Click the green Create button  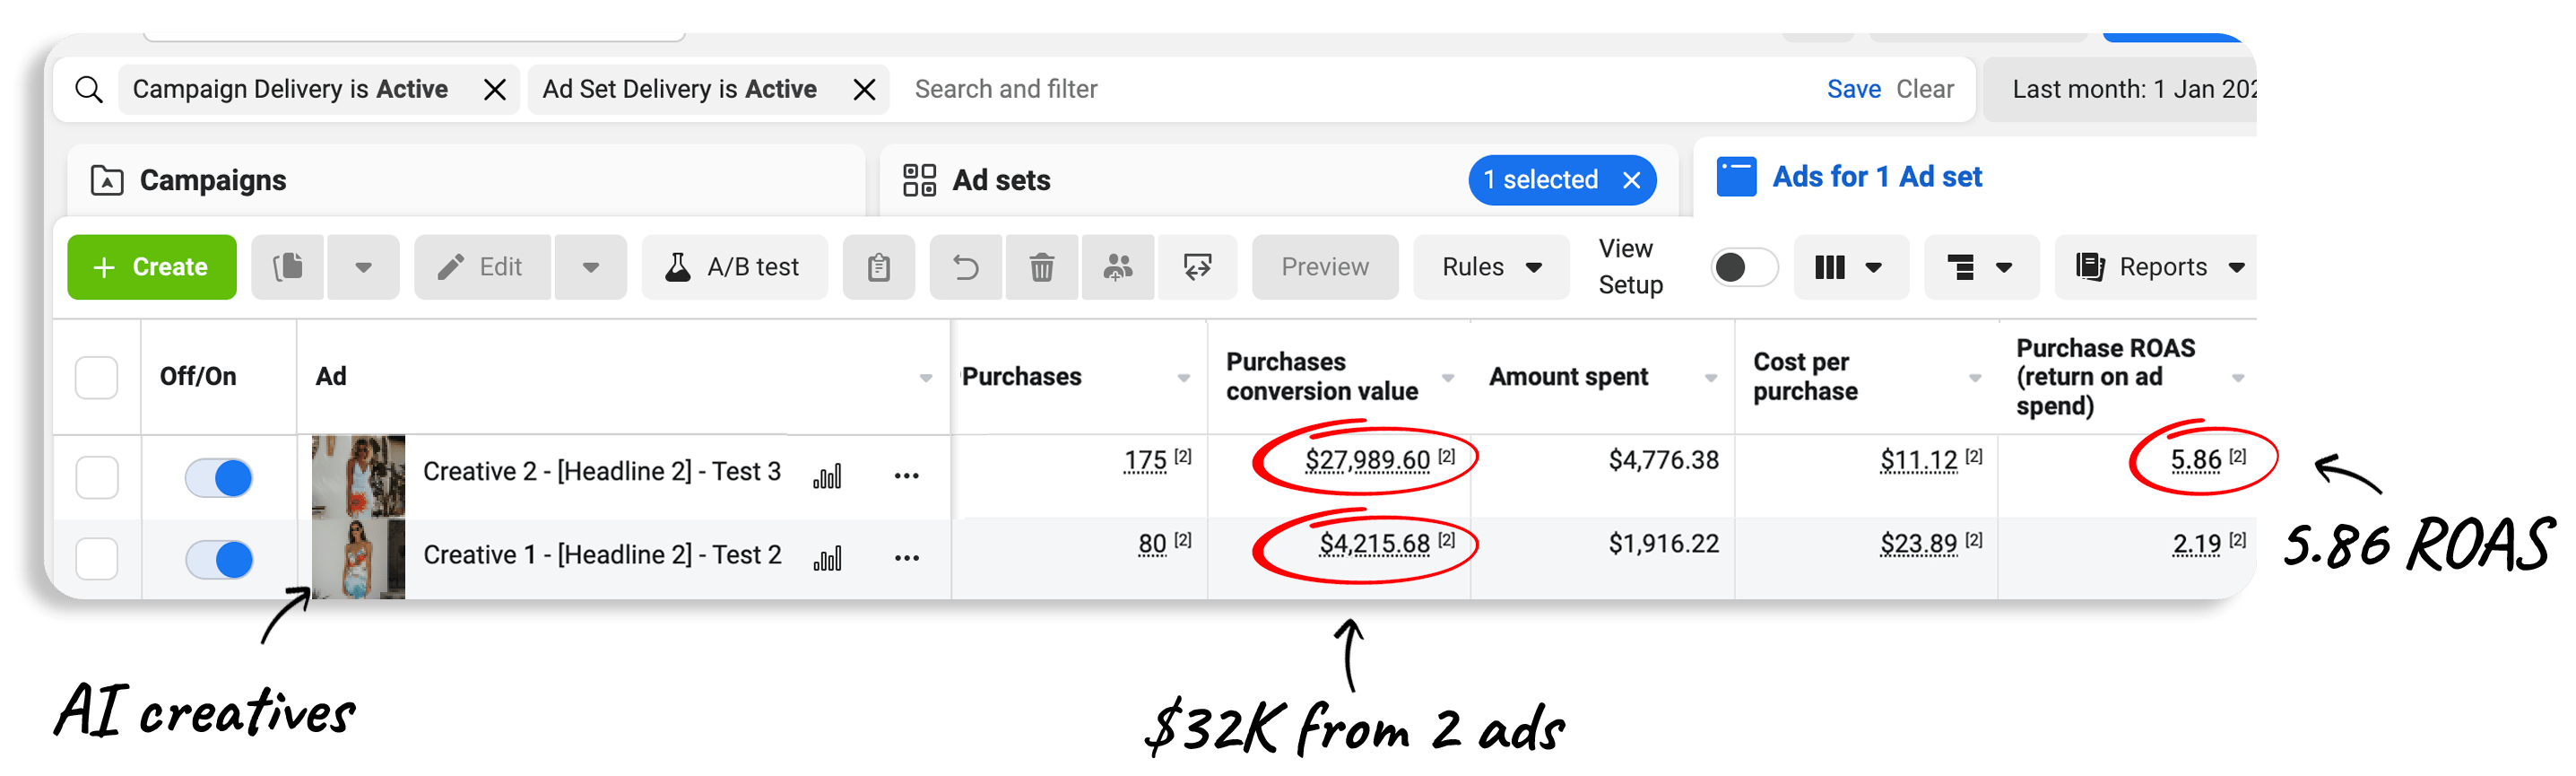point(152,267)
